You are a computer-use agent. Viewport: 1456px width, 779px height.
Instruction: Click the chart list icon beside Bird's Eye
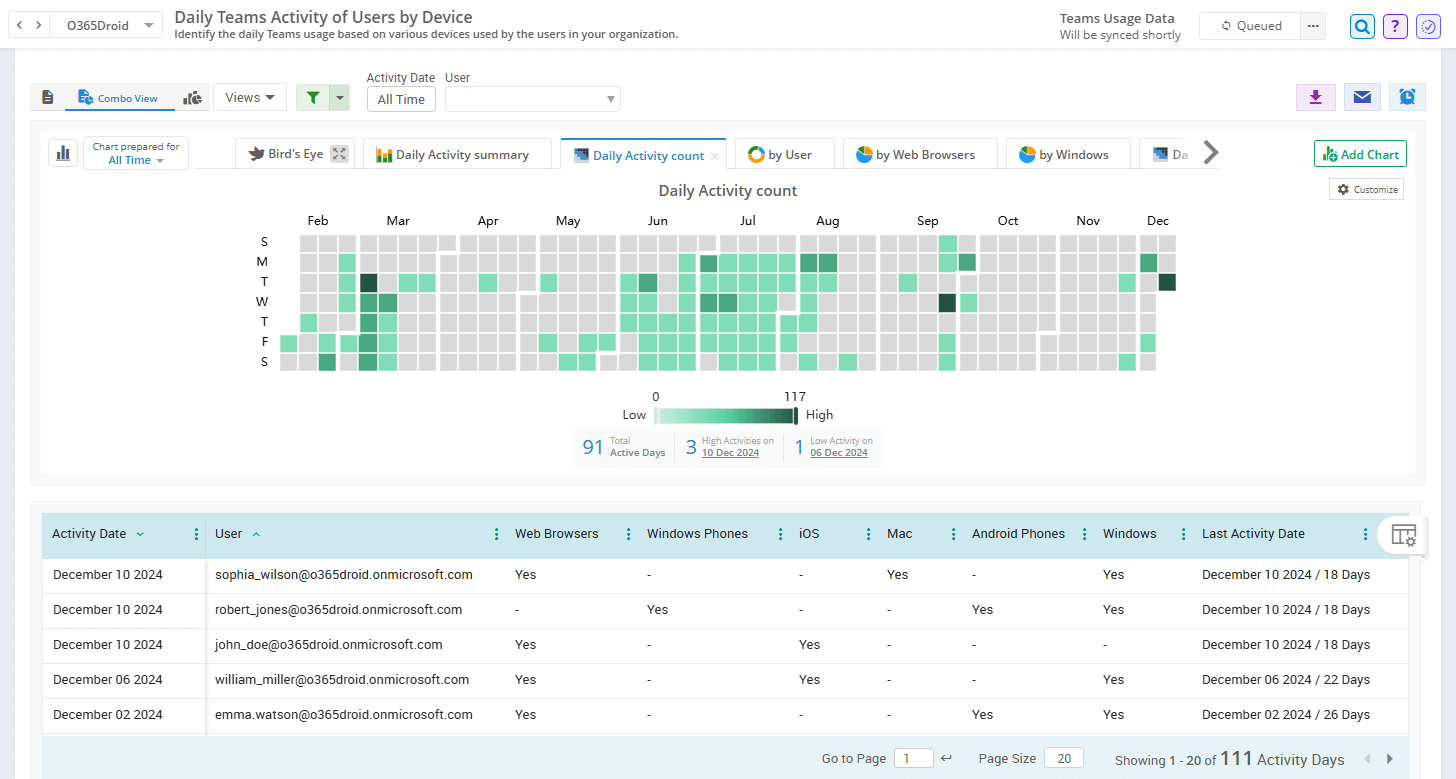(63, 152)
